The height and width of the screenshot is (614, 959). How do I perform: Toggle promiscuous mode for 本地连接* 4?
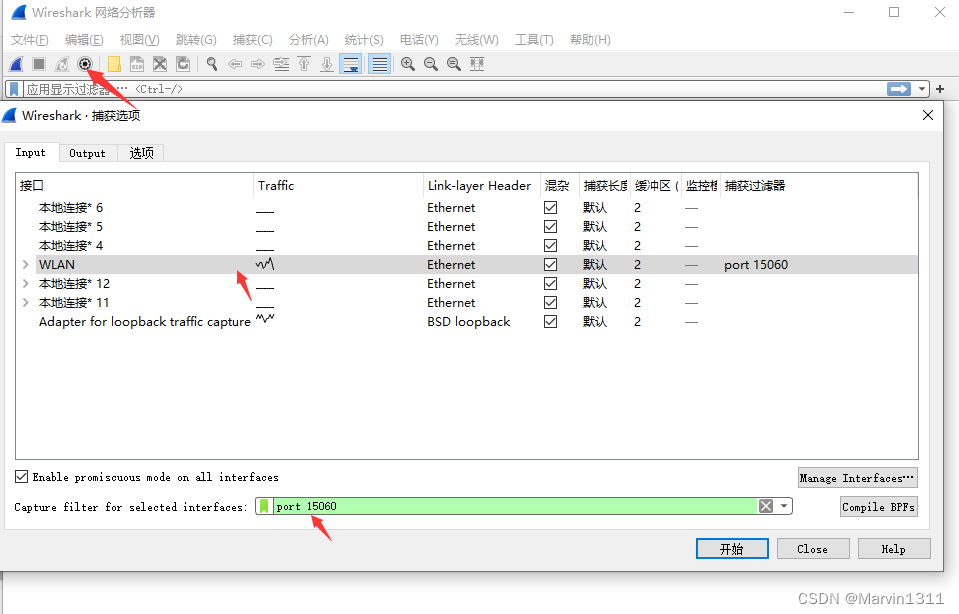pyautogui.click(x=550, y=245)
